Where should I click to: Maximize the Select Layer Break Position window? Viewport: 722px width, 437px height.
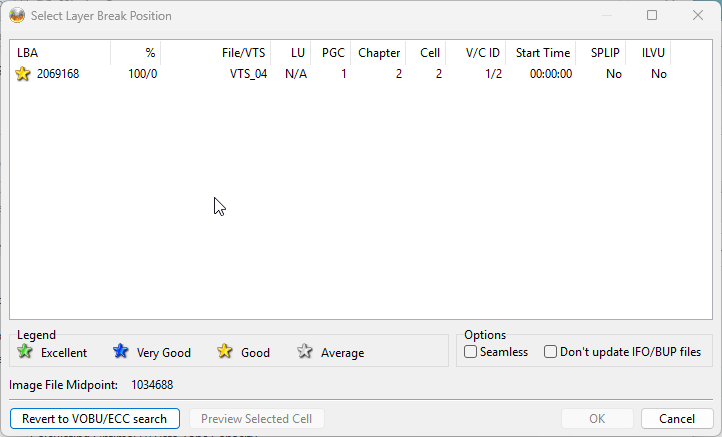tap(652, 15)
